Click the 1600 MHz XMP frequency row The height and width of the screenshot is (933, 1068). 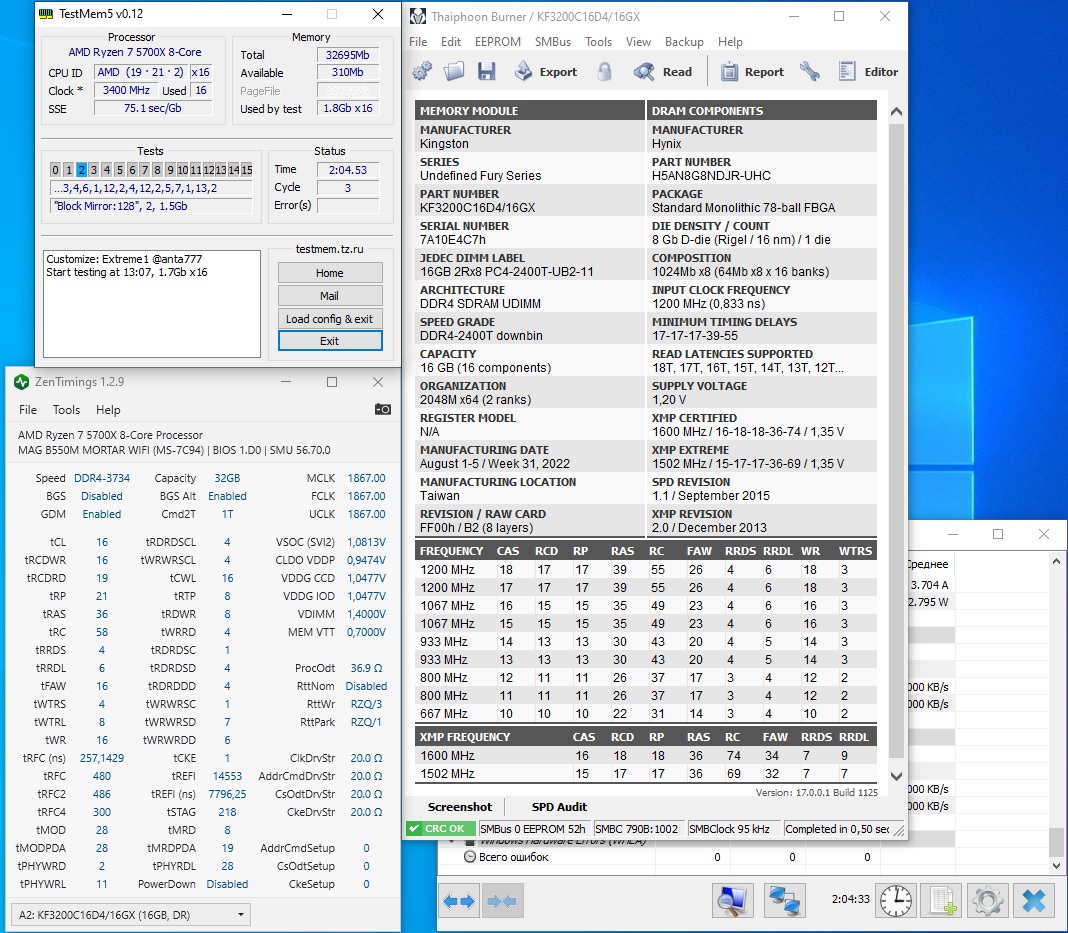[646, 755]
